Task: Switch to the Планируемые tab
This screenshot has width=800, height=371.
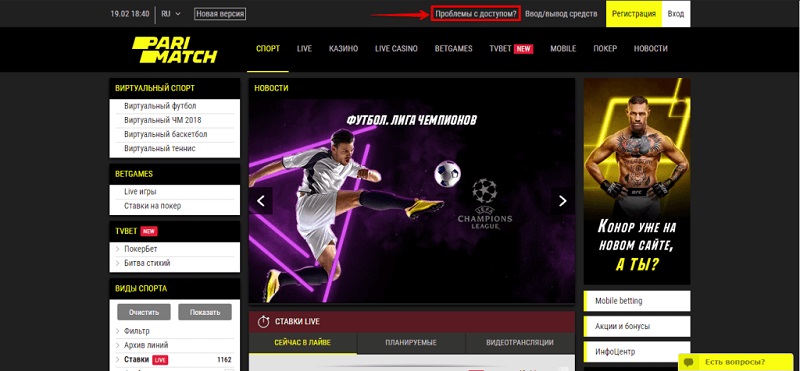Action: point(411,342)
